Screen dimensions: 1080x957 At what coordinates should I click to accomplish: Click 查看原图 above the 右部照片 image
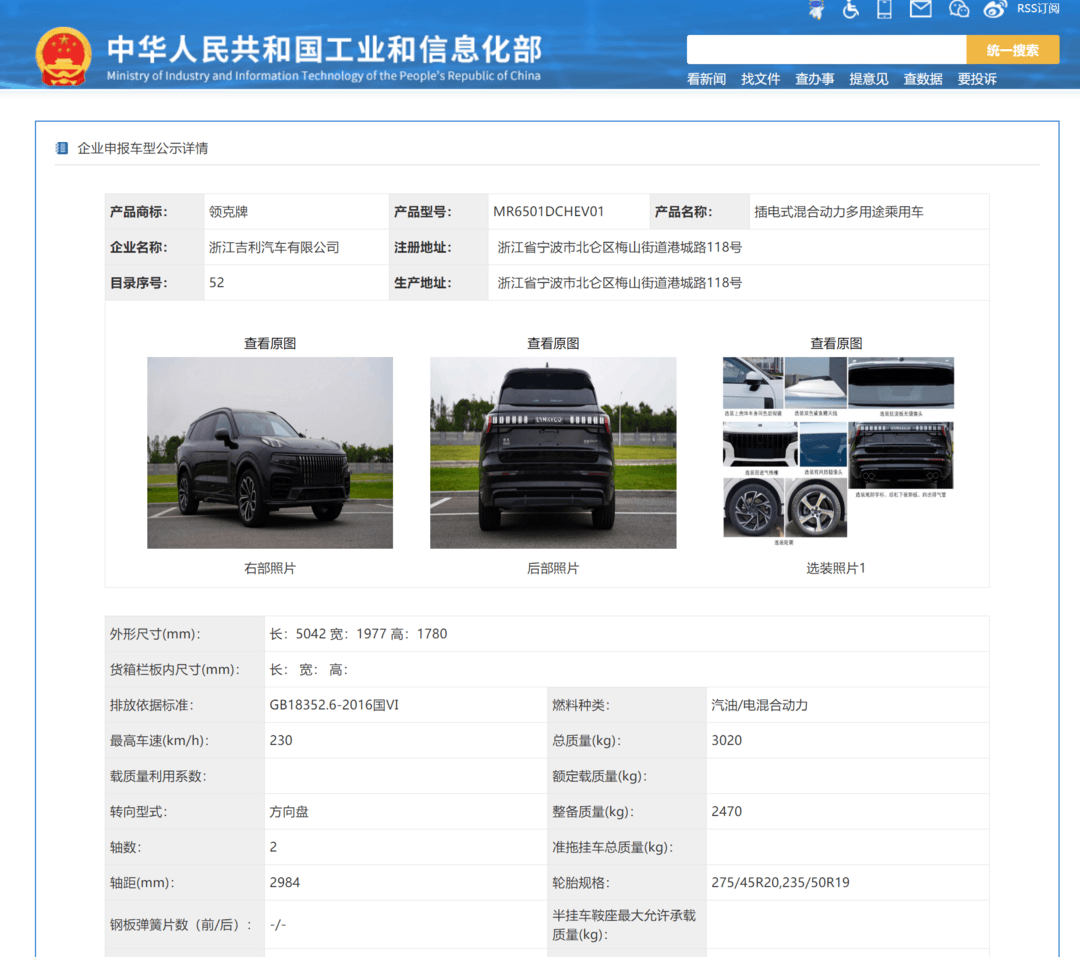[270, 343]
